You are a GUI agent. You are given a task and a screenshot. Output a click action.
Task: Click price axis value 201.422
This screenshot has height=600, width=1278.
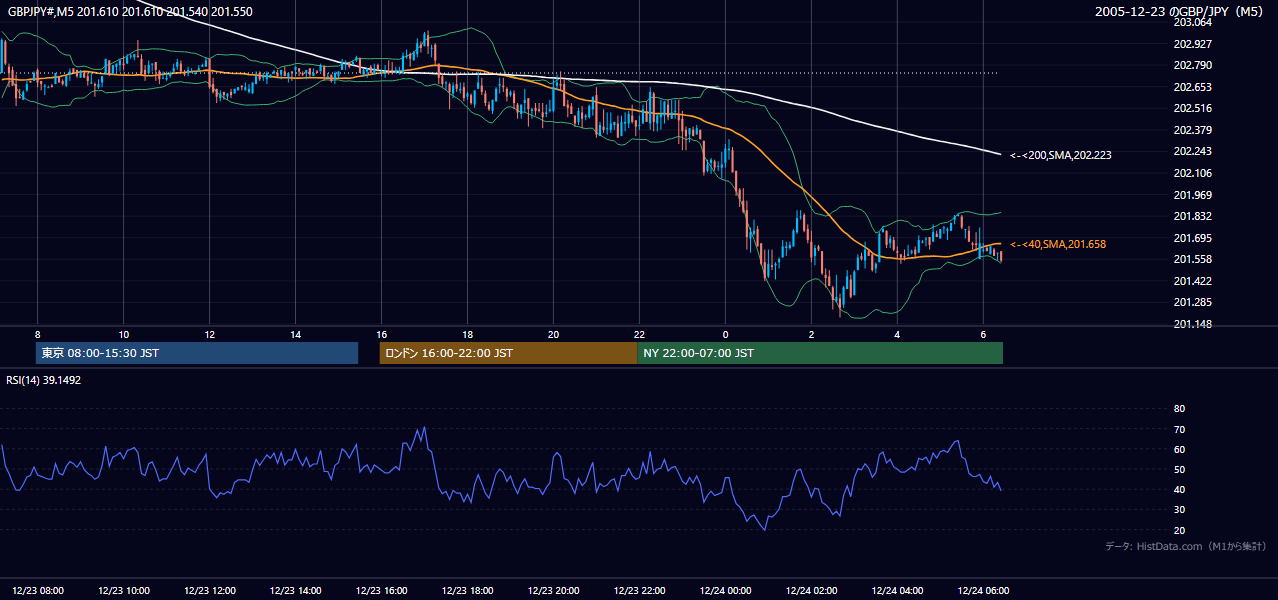1192,281
